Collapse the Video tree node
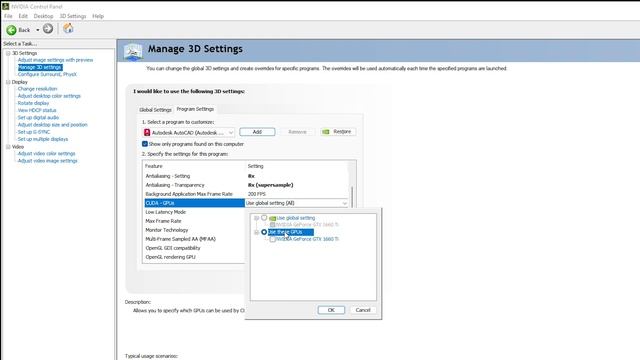Screen dimensions: 640x360 [8, 147]
